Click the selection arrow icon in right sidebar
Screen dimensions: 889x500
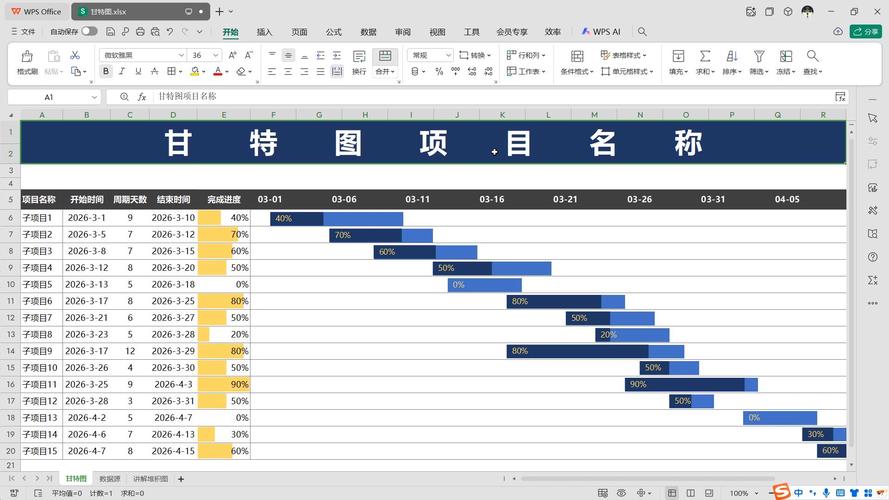tap(873, 118)
